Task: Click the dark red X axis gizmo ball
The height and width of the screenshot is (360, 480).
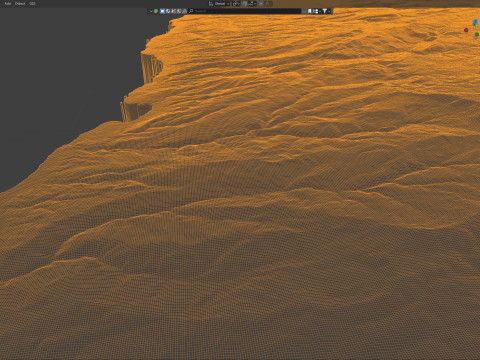Action: tap(466, 30)
